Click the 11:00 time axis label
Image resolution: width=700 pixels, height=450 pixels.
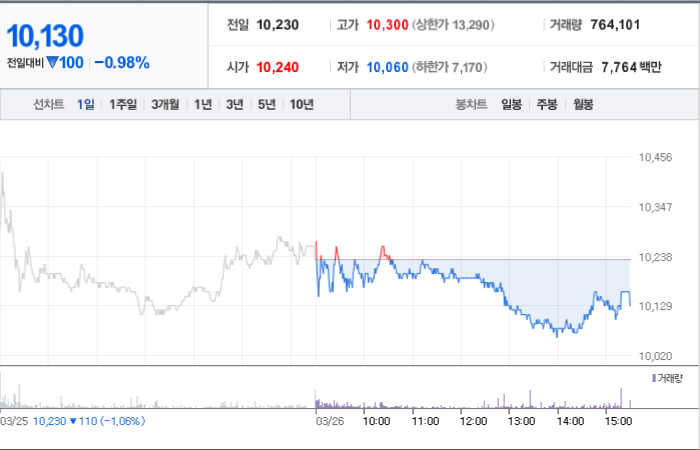click(425, 421)
